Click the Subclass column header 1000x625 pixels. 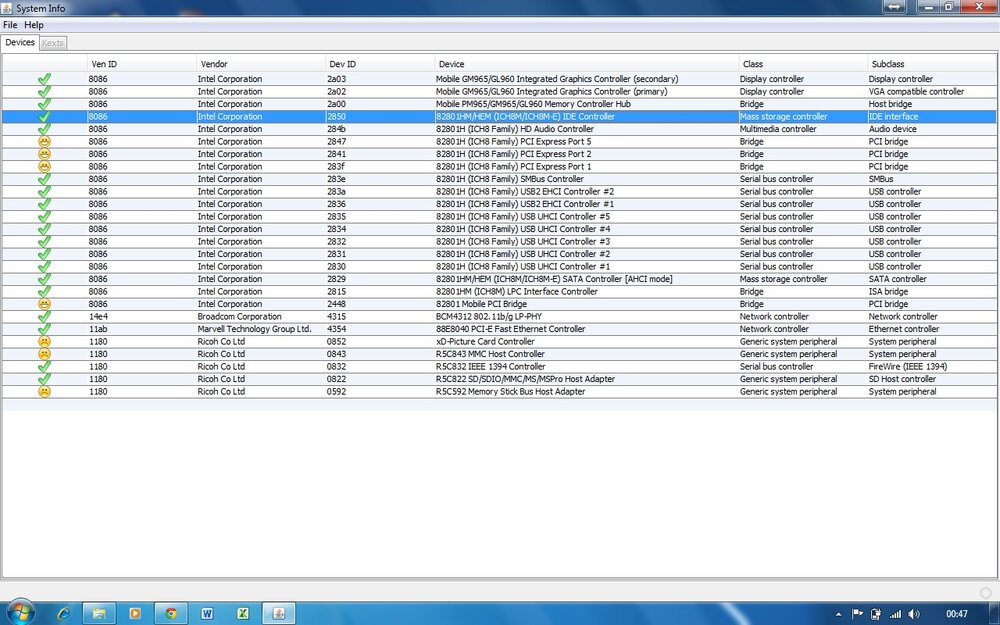click(888, 64)
